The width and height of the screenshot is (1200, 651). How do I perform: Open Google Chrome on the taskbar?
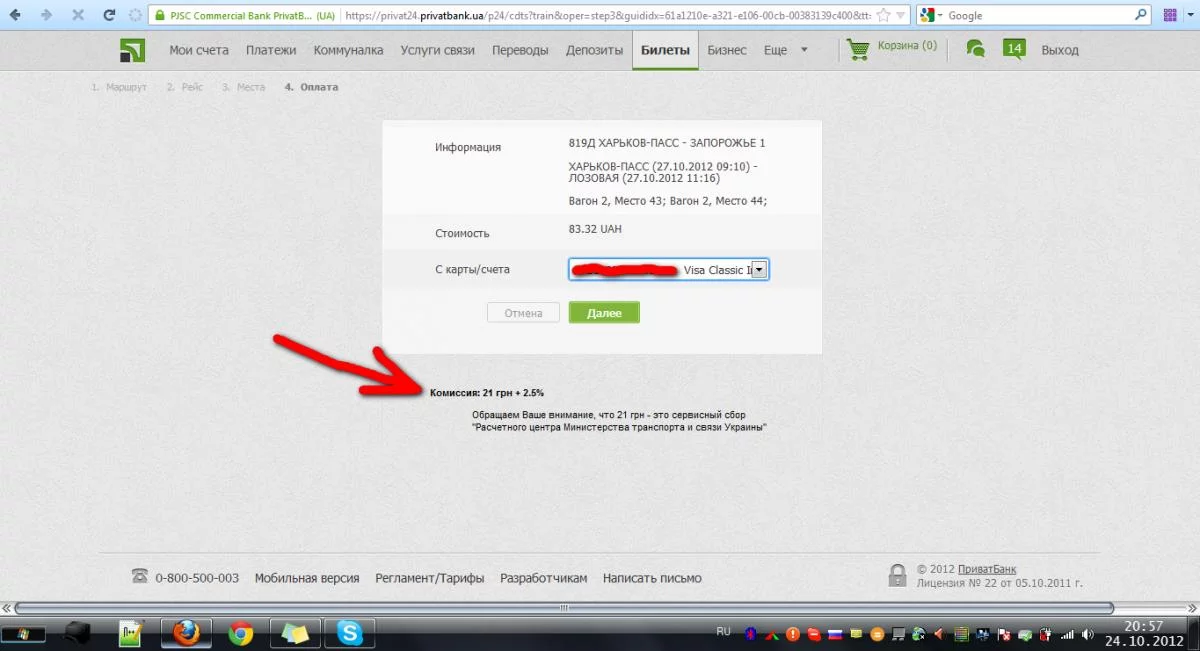click(240, 633)
